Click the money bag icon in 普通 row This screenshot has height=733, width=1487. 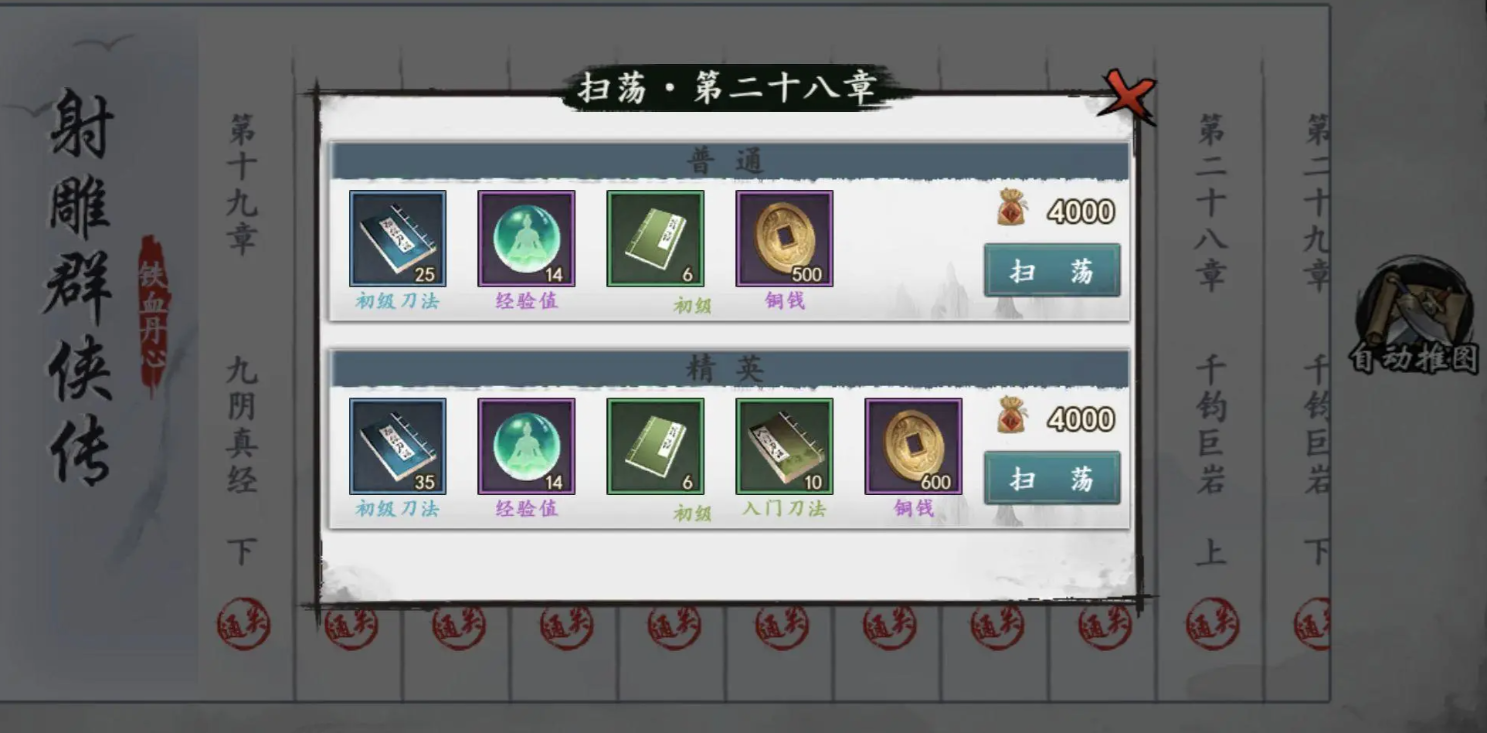(x=1013, y=208)
